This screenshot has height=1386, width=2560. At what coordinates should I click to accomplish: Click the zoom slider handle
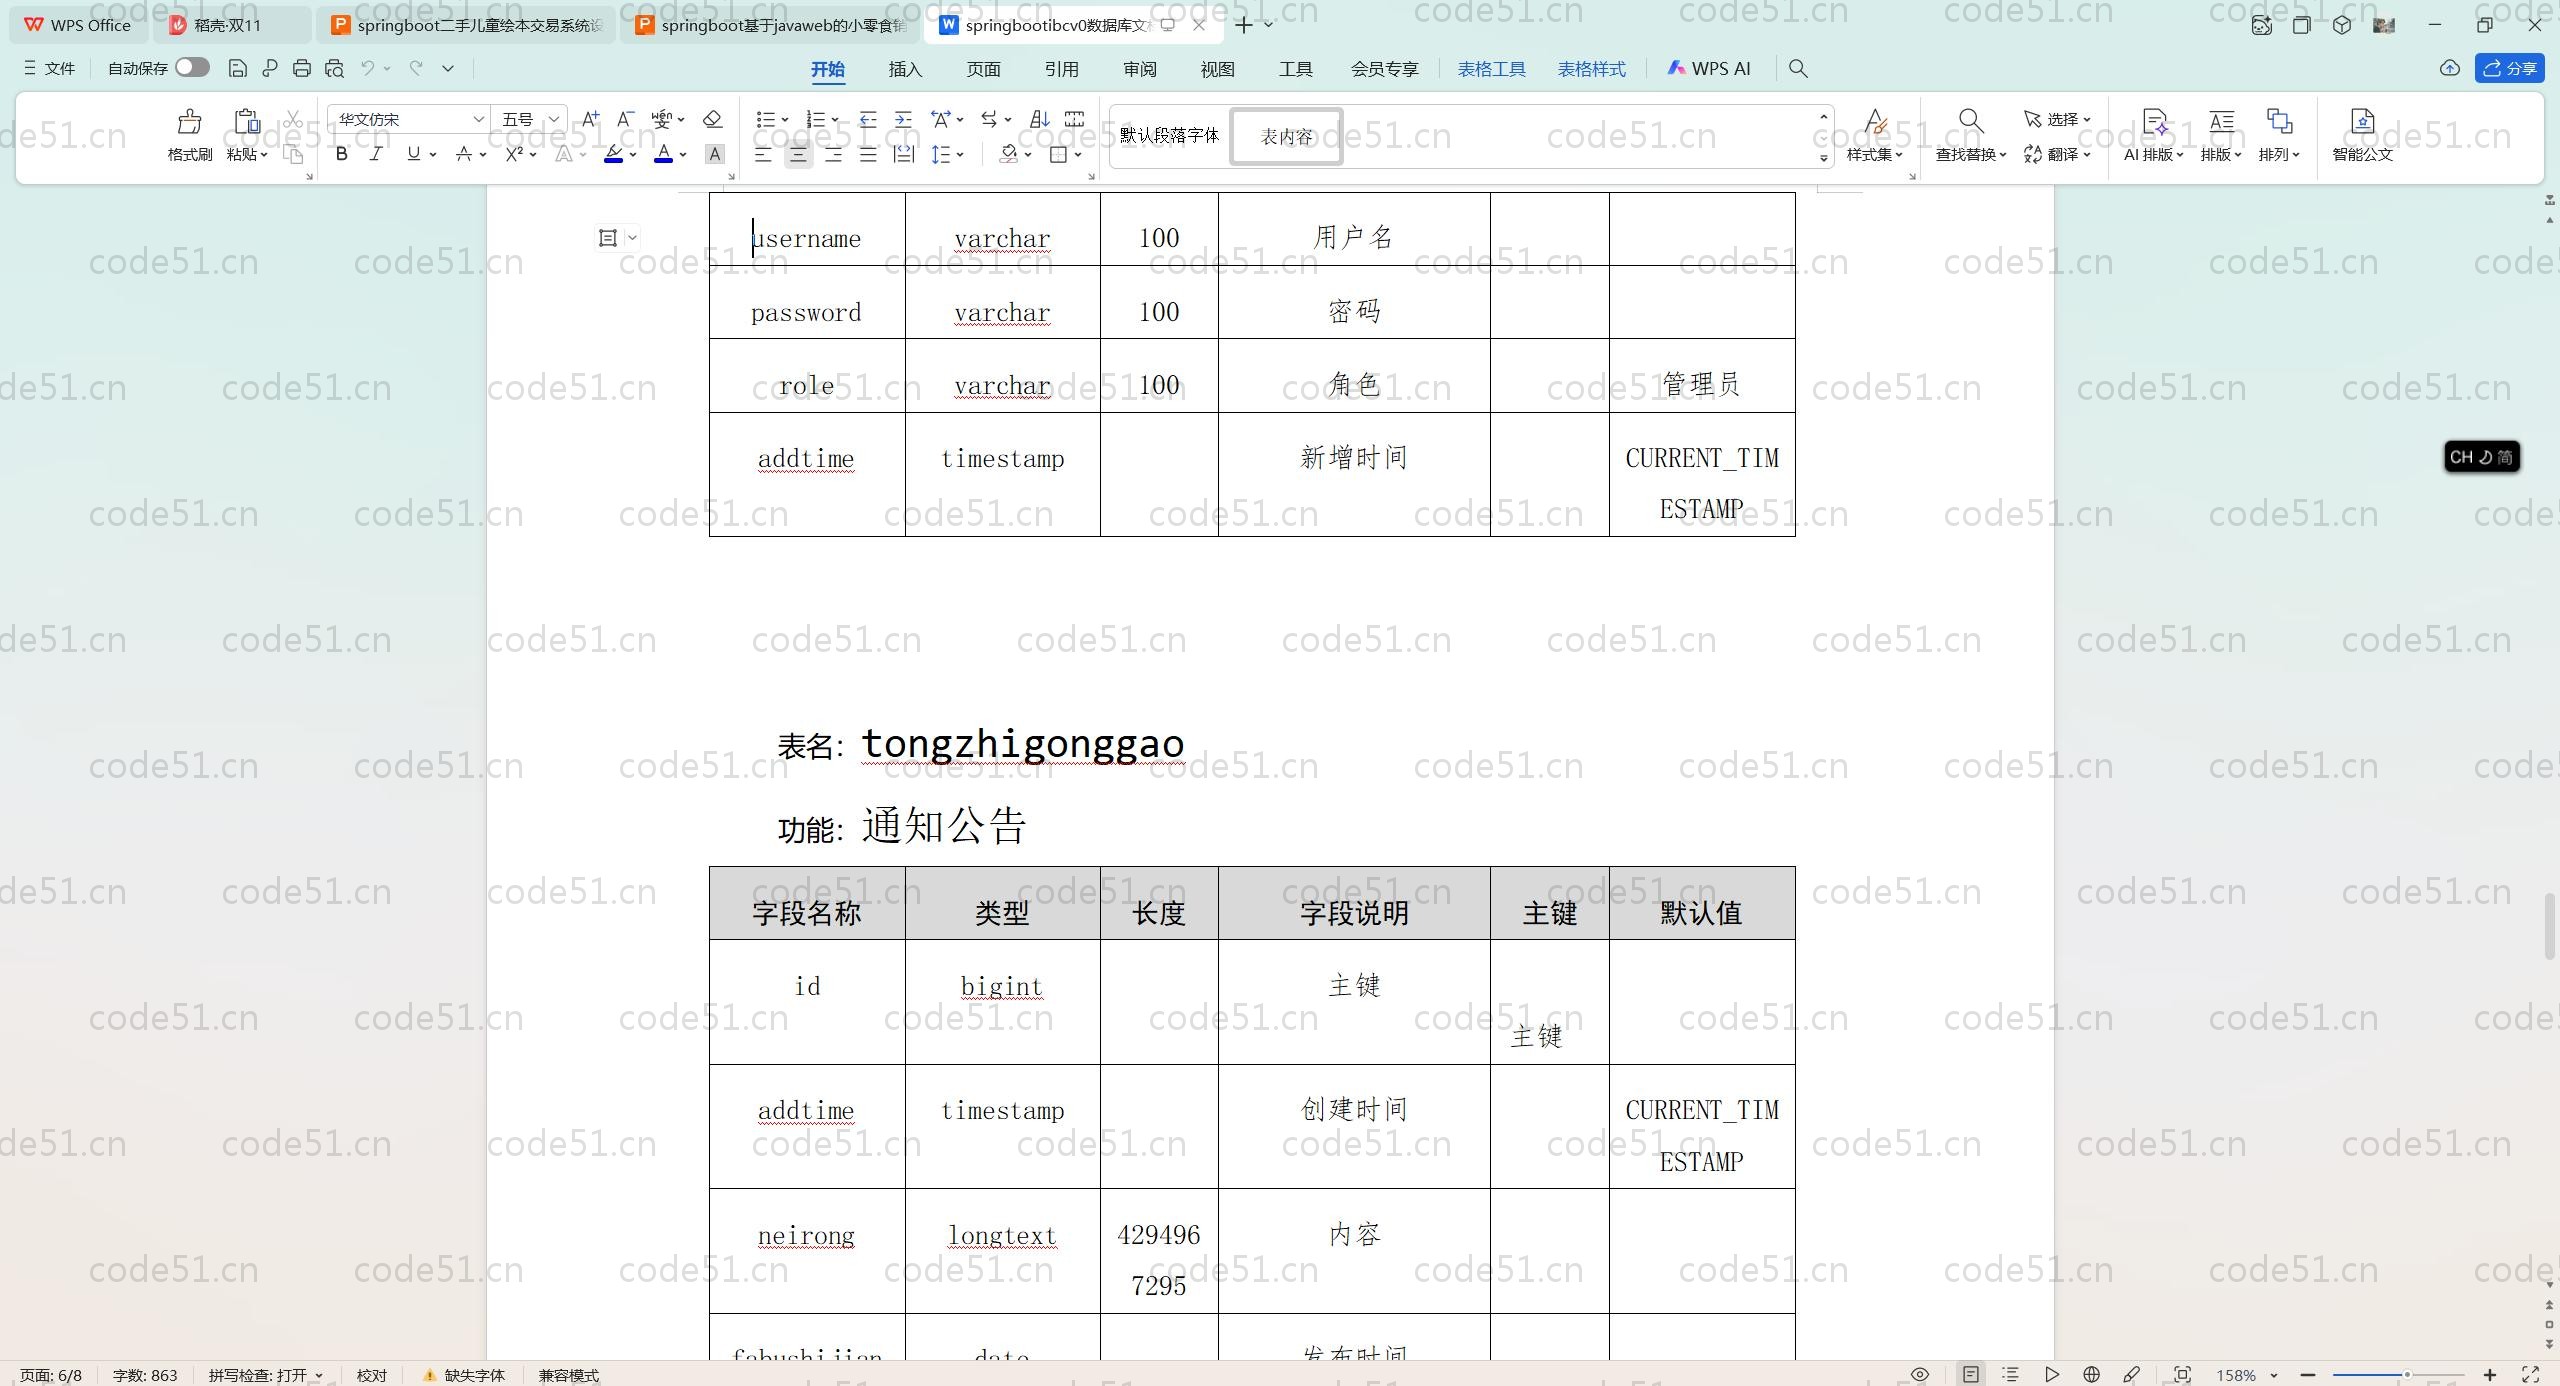pos(2407,1375)
